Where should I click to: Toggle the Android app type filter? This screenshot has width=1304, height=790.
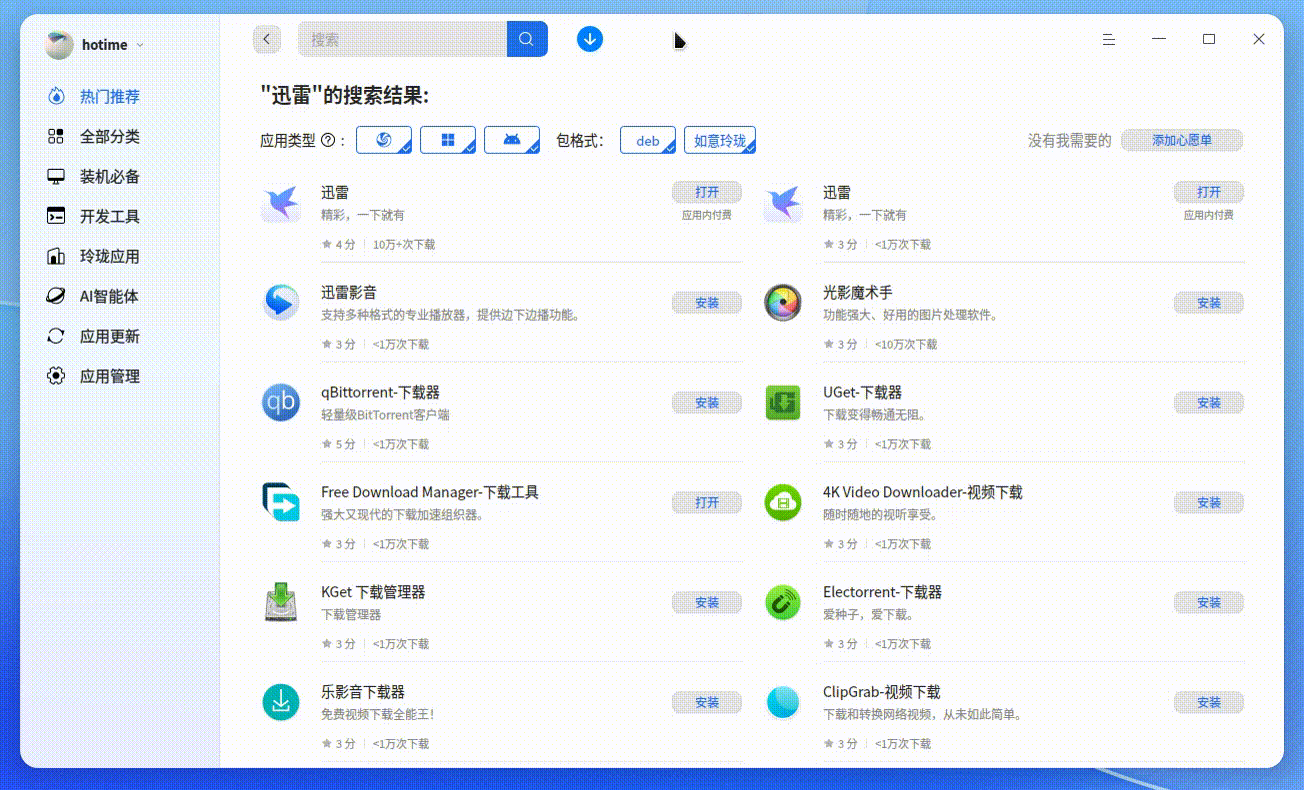tap(512, 140)
